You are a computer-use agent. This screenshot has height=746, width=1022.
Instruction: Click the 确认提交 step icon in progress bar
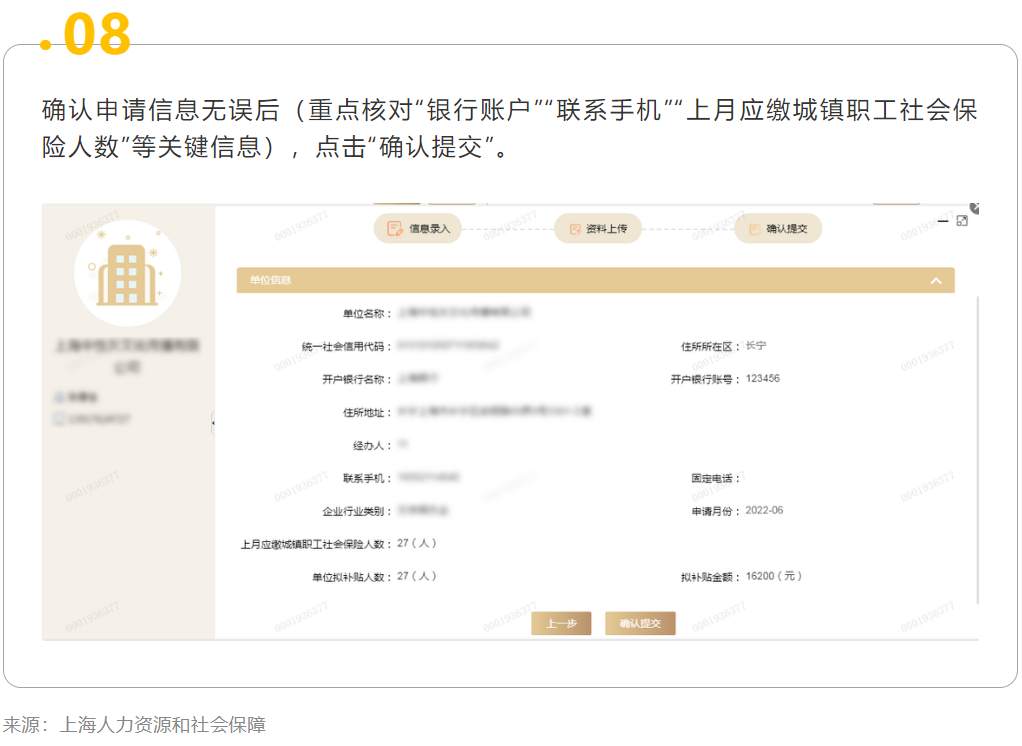pos(754,229)
